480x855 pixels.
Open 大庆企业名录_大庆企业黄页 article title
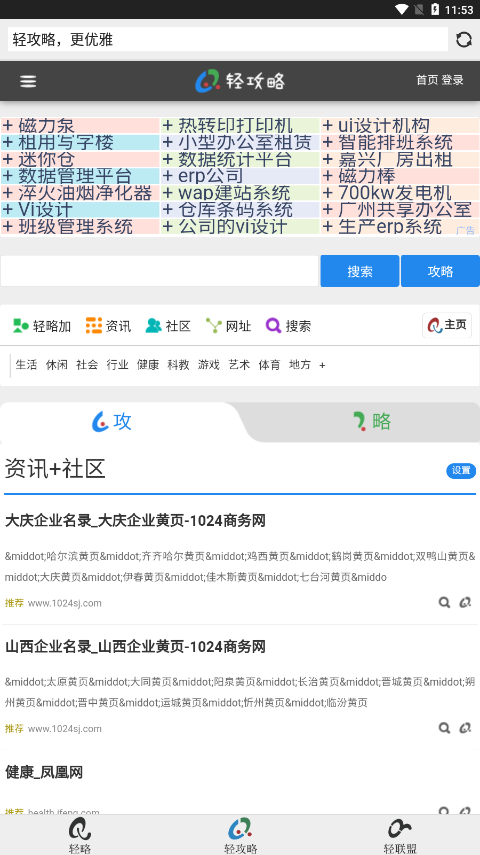pos(135,521)
